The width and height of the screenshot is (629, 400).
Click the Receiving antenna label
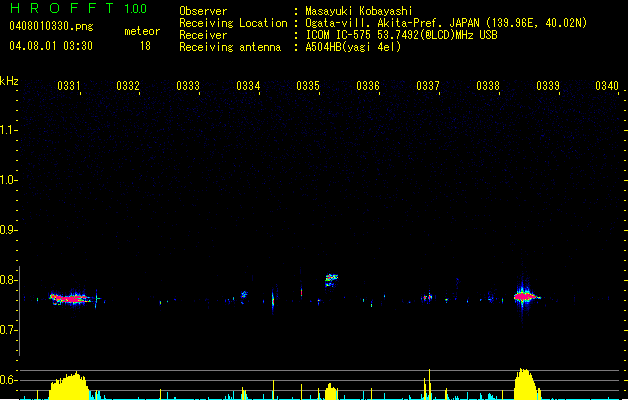click(x=230, y=47)
